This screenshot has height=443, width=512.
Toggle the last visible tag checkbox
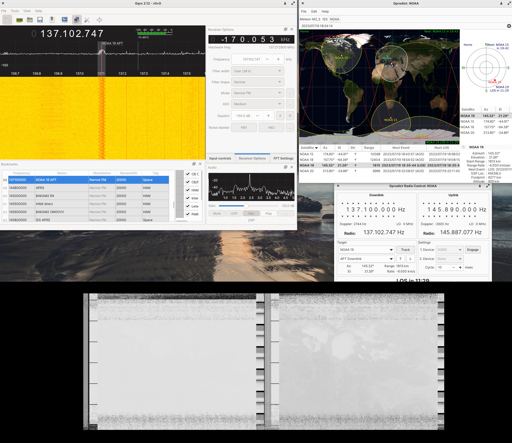pyautogui.click(x=188, y=214)
